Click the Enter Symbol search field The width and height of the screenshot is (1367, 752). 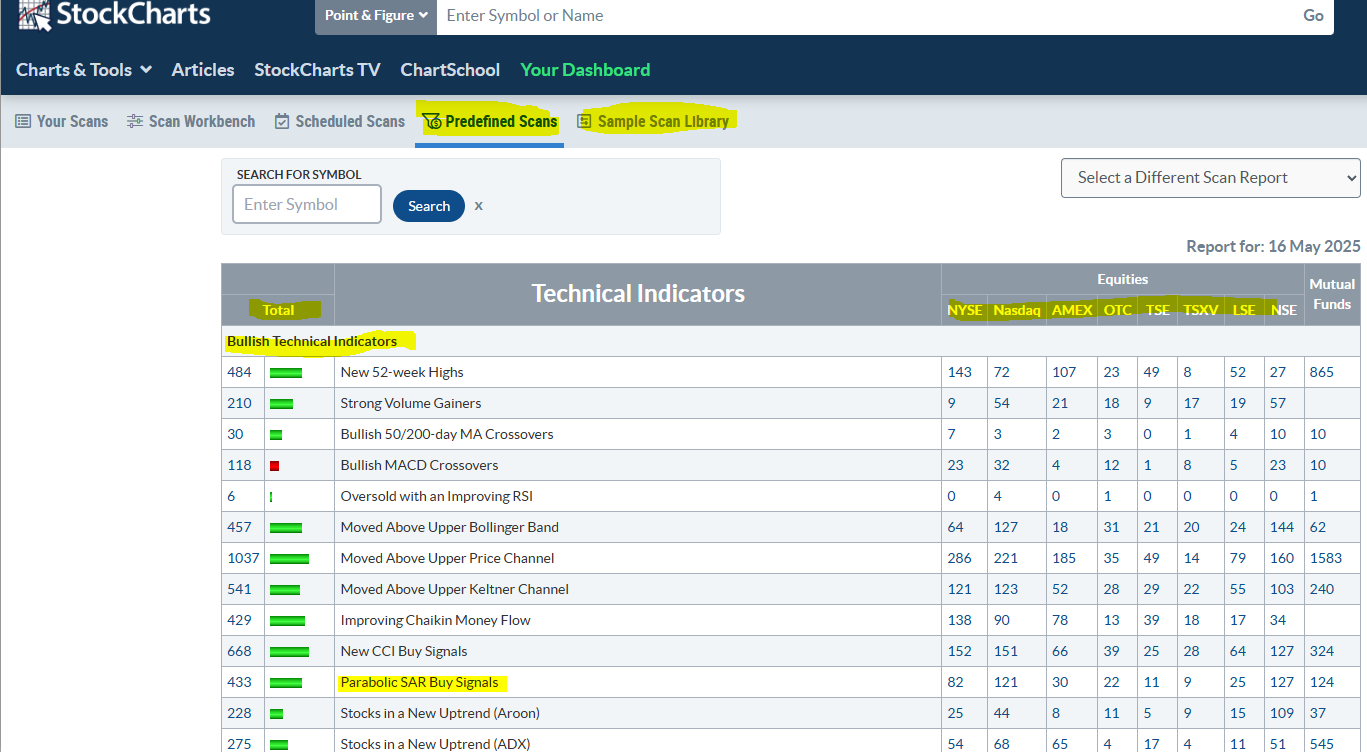coord(307,204)
